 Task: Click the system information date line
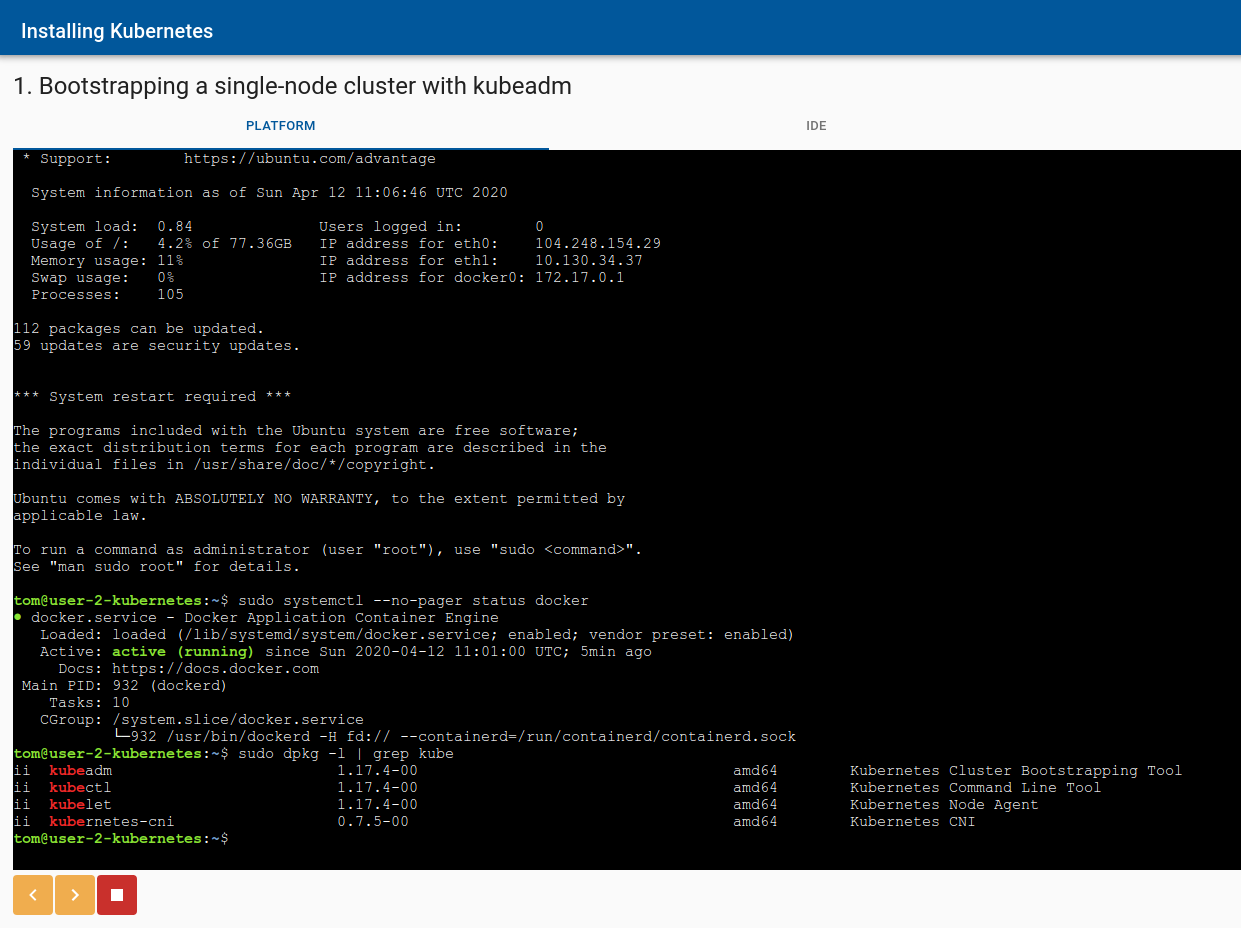coord(269,192)
